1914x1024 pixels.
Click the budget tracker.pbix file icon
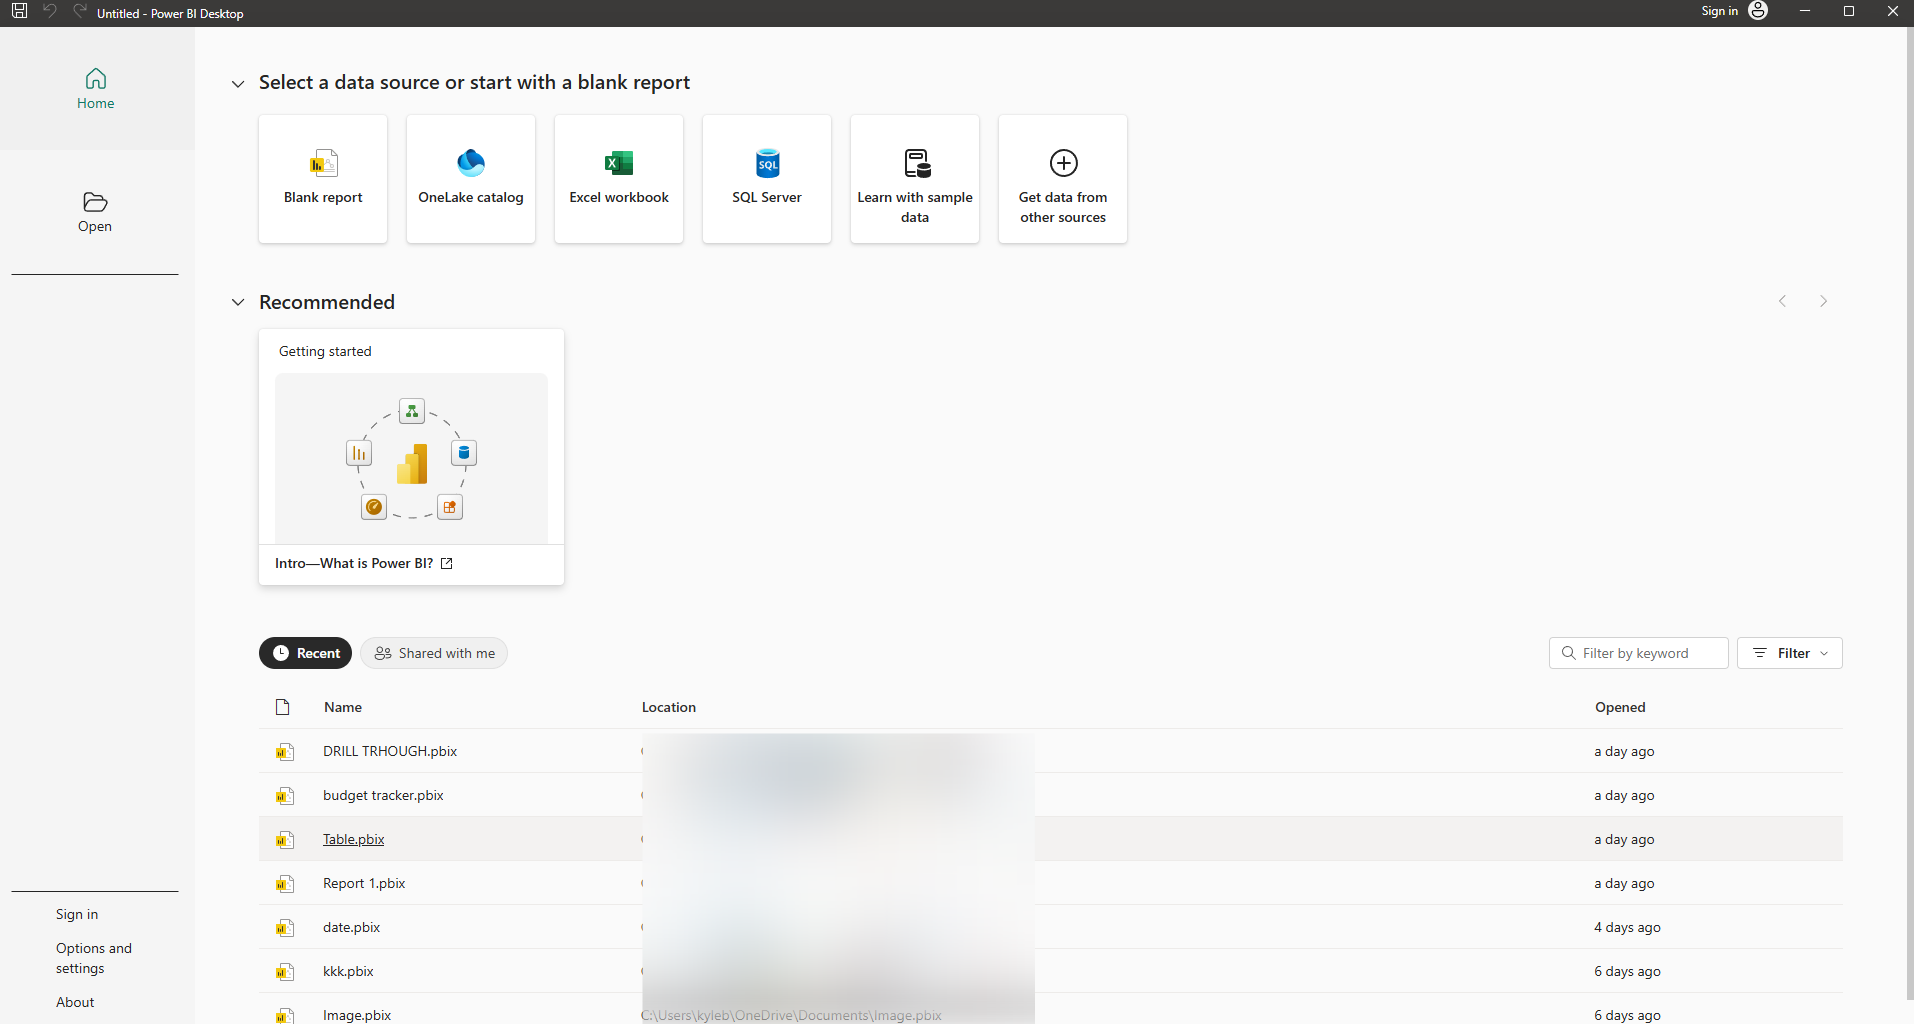click(285, 796)
